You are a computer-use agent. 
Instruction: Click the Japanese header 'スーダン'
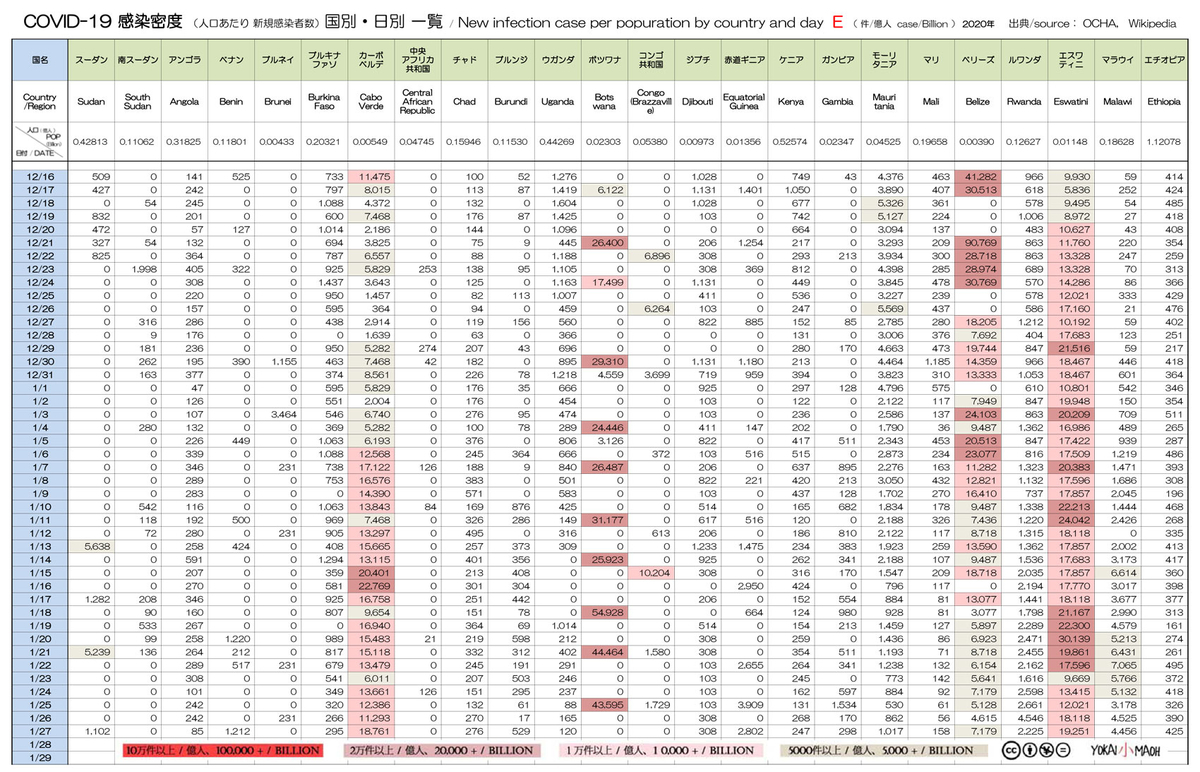tap(91, 60)
